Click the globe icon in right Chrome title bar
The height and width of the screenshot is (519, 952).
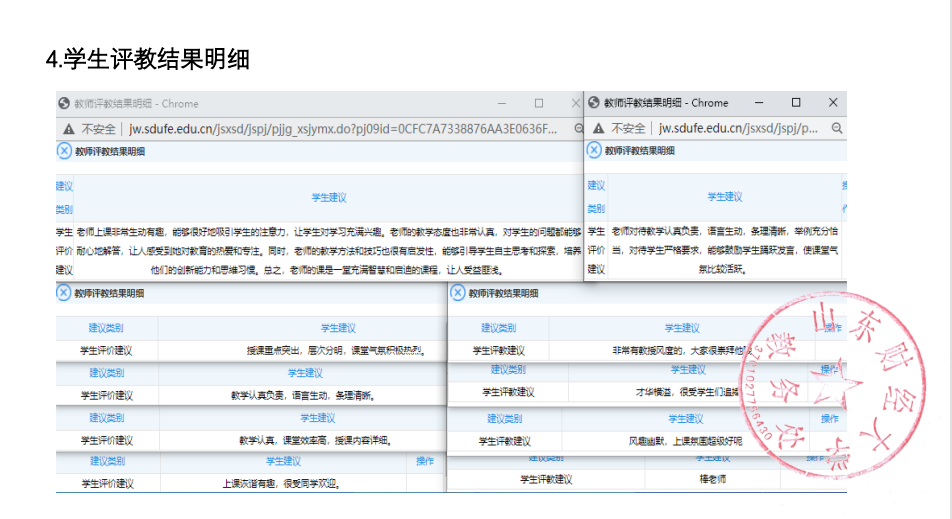tap(594, 102)
